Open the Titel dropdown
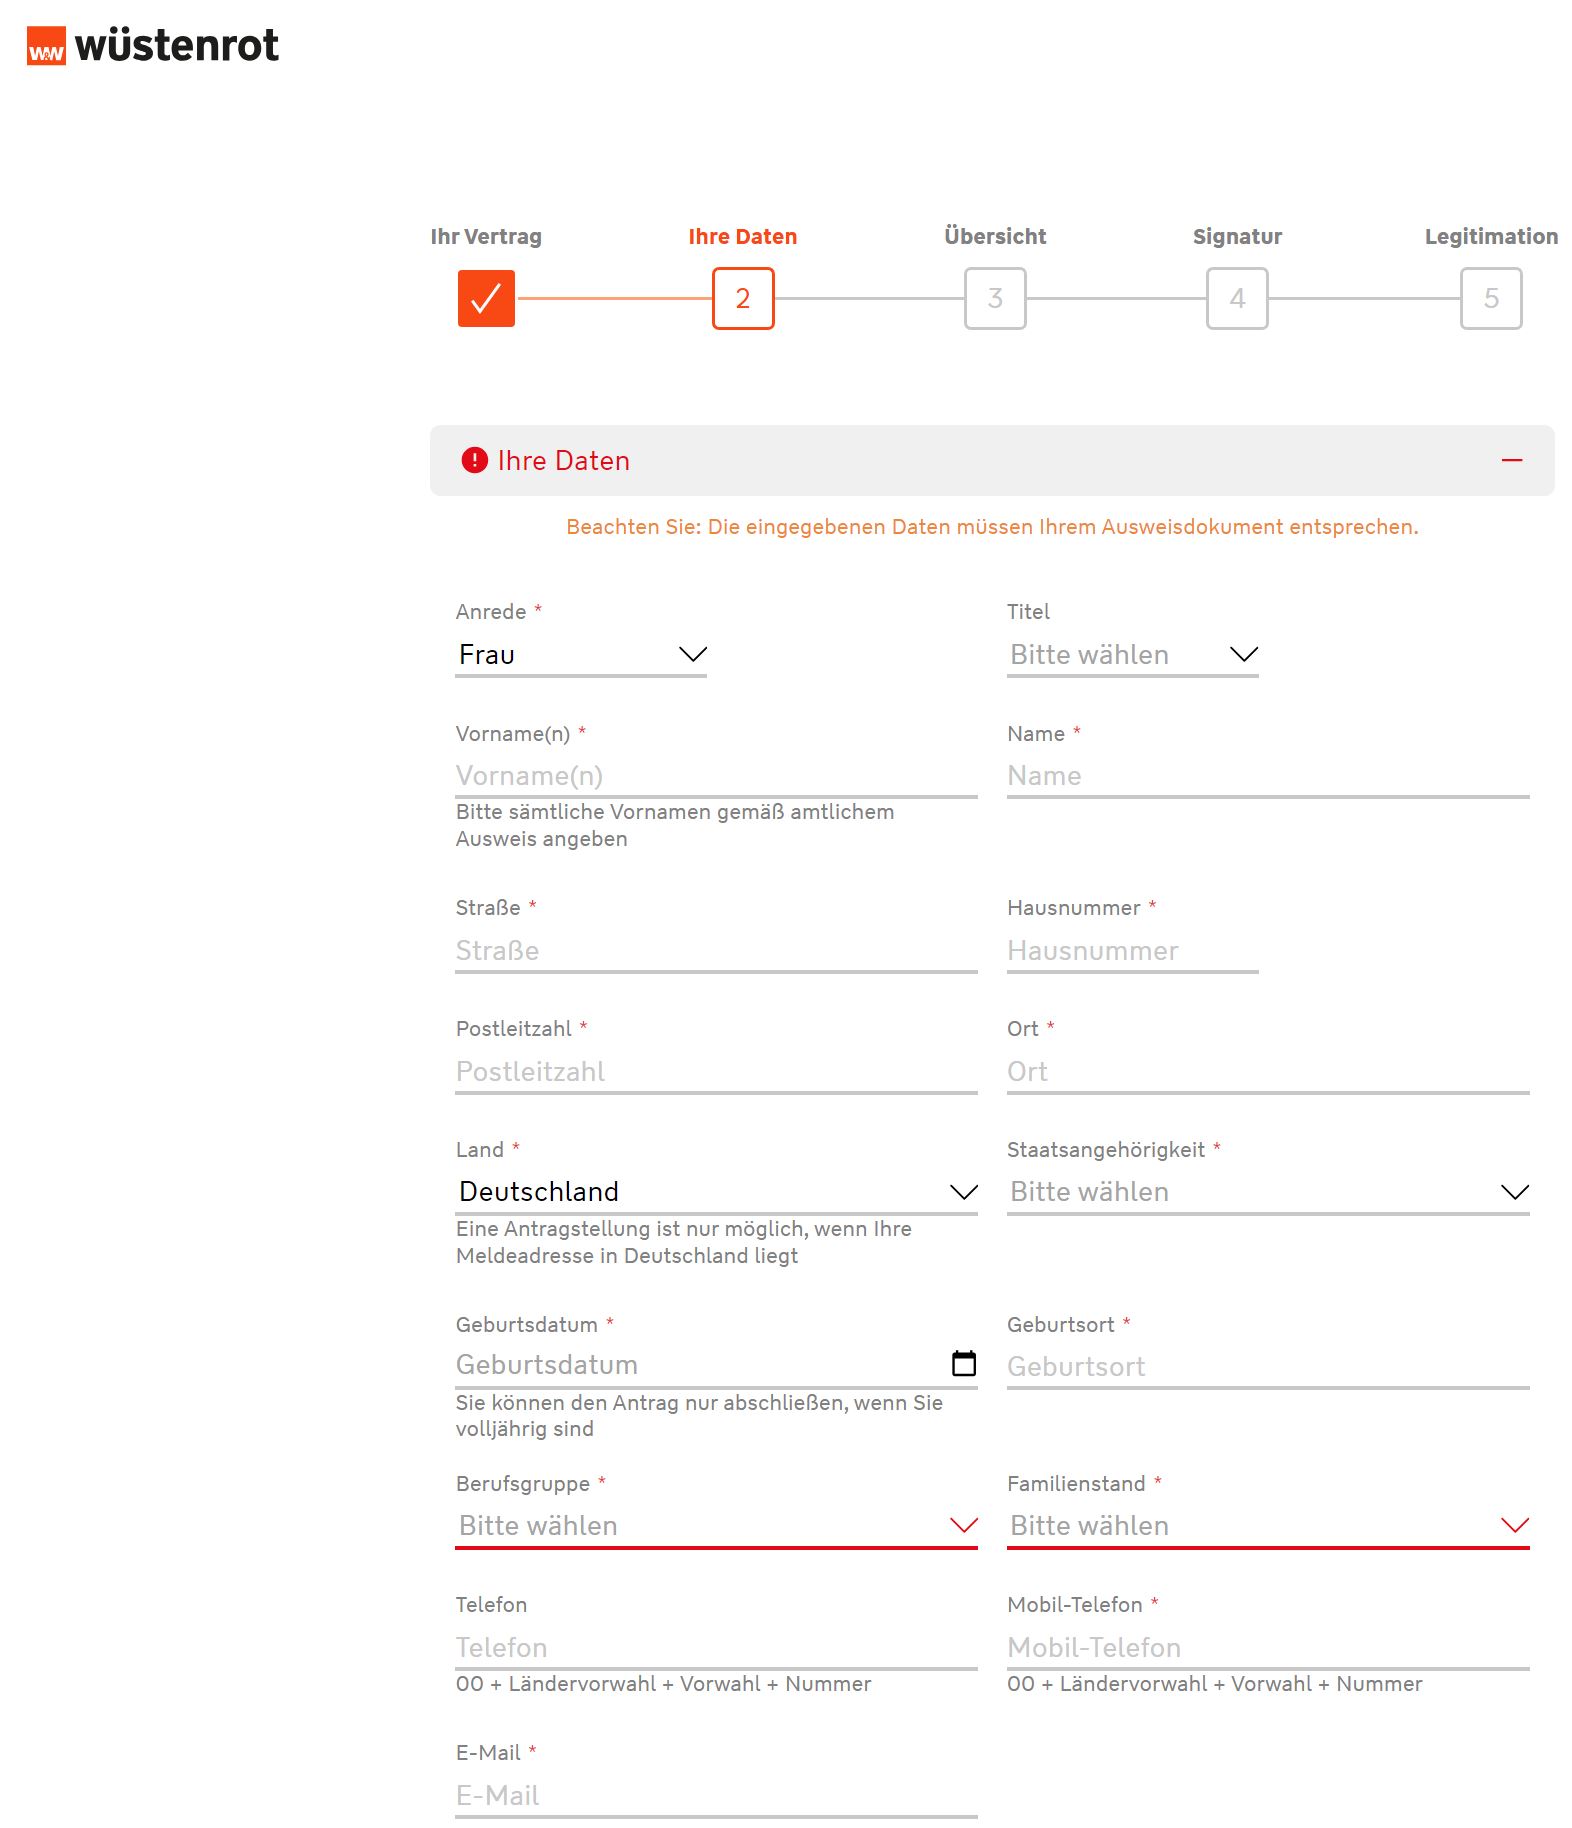1572x1828 pixels. (x=1132, y=655)
